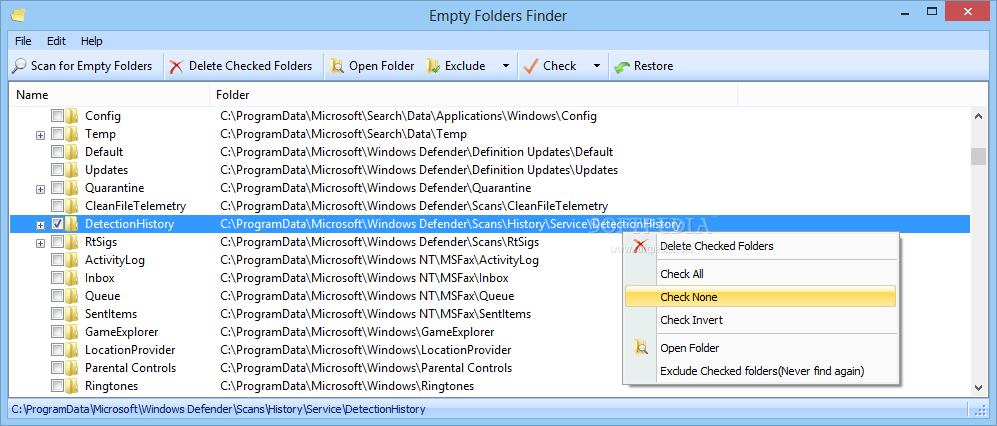
Task: Check the Queue folder checkbox
Action: click(x=57, y=296)
